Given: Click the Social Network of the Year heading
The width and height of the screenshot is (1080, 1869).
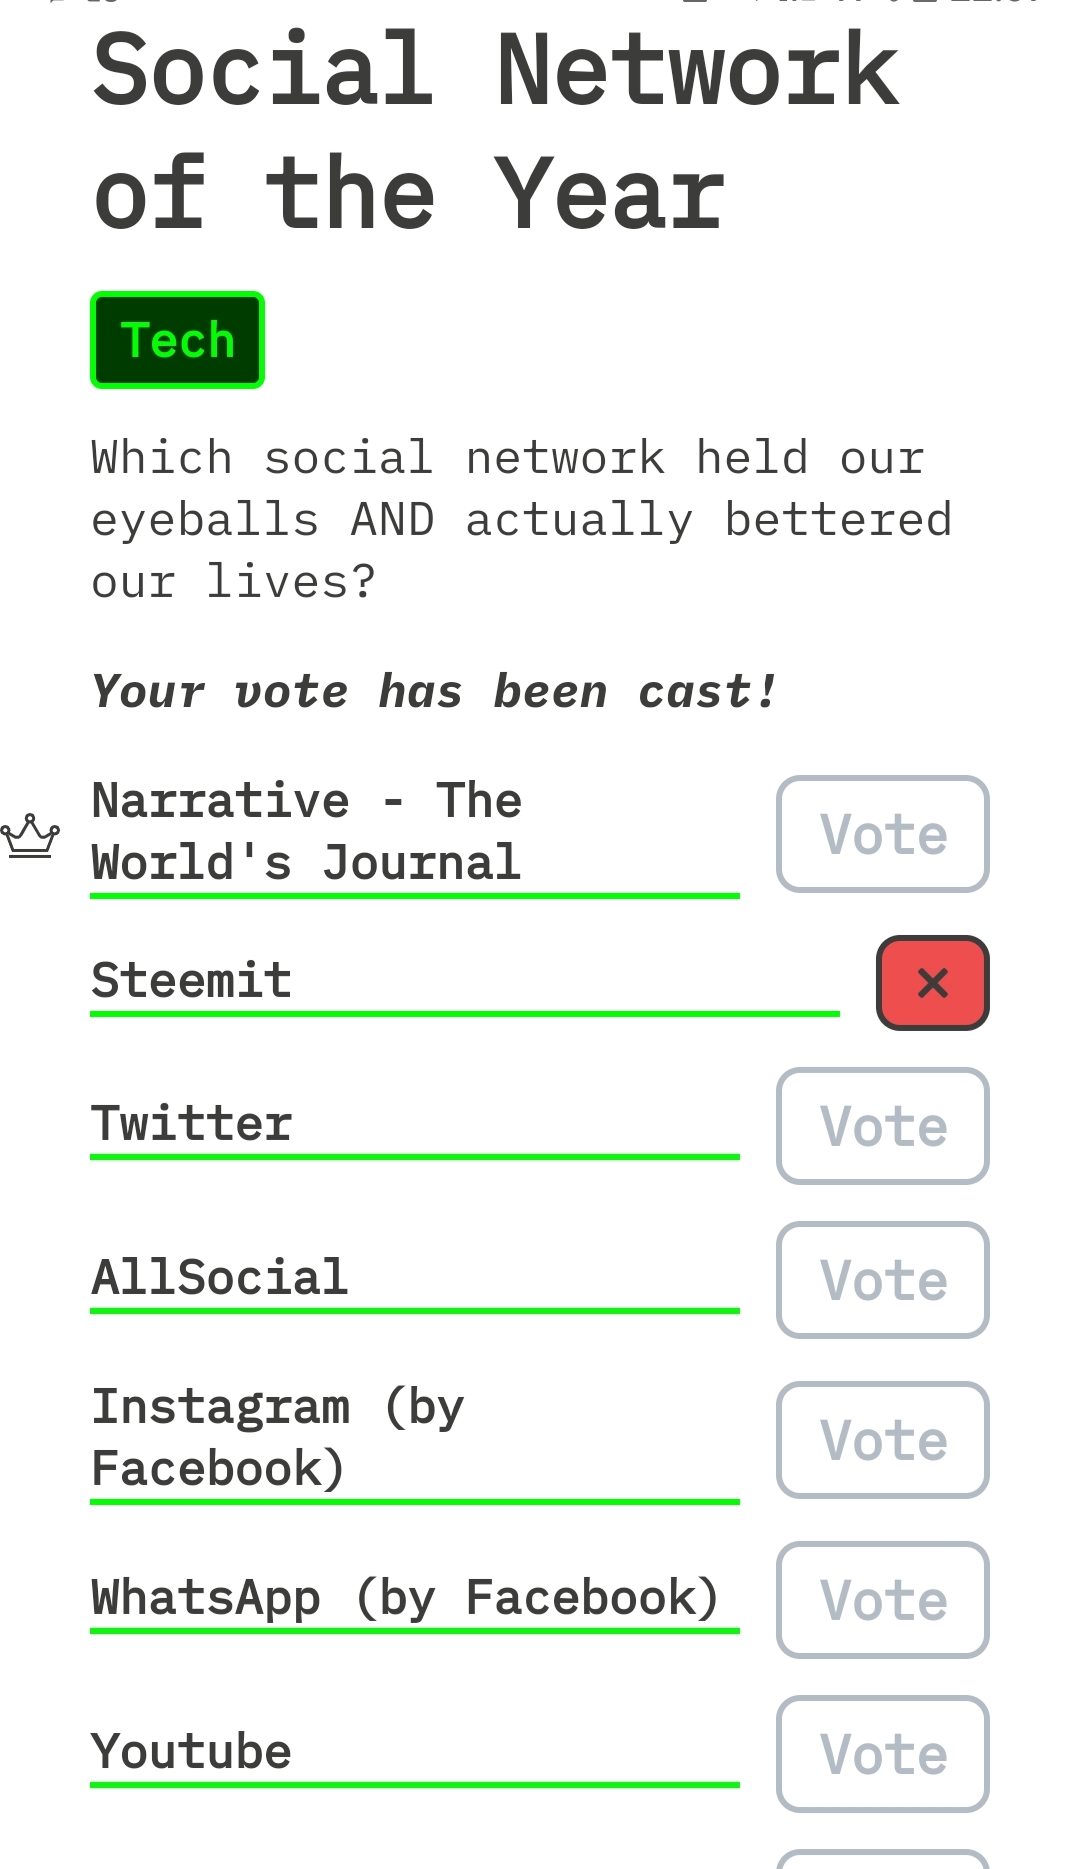Looking at the screenshot, I should (x=496, y=130).
